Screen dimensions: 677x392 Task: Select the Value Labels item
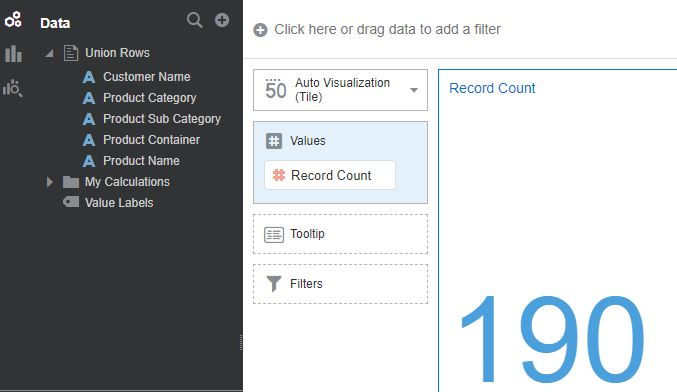(x=119, y=202)
